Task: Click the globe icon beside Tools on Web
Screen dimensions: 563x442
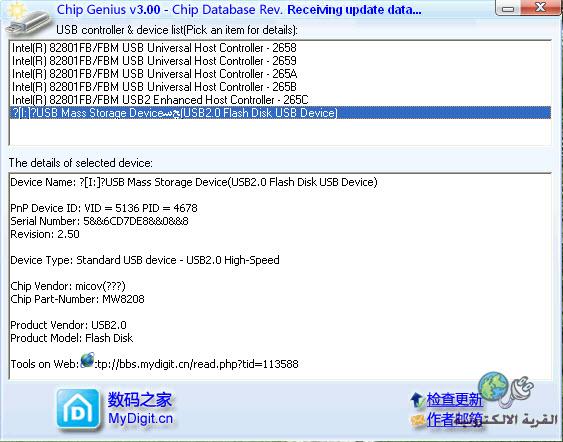Action: [x=87, y=360]
